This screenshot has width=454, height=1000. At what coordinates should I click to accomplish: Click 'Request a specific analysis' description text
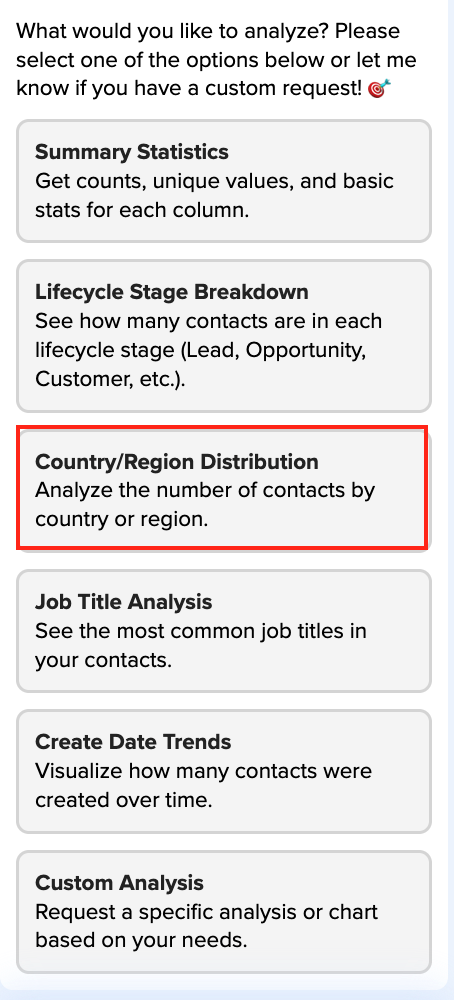[x=207, y=926]
